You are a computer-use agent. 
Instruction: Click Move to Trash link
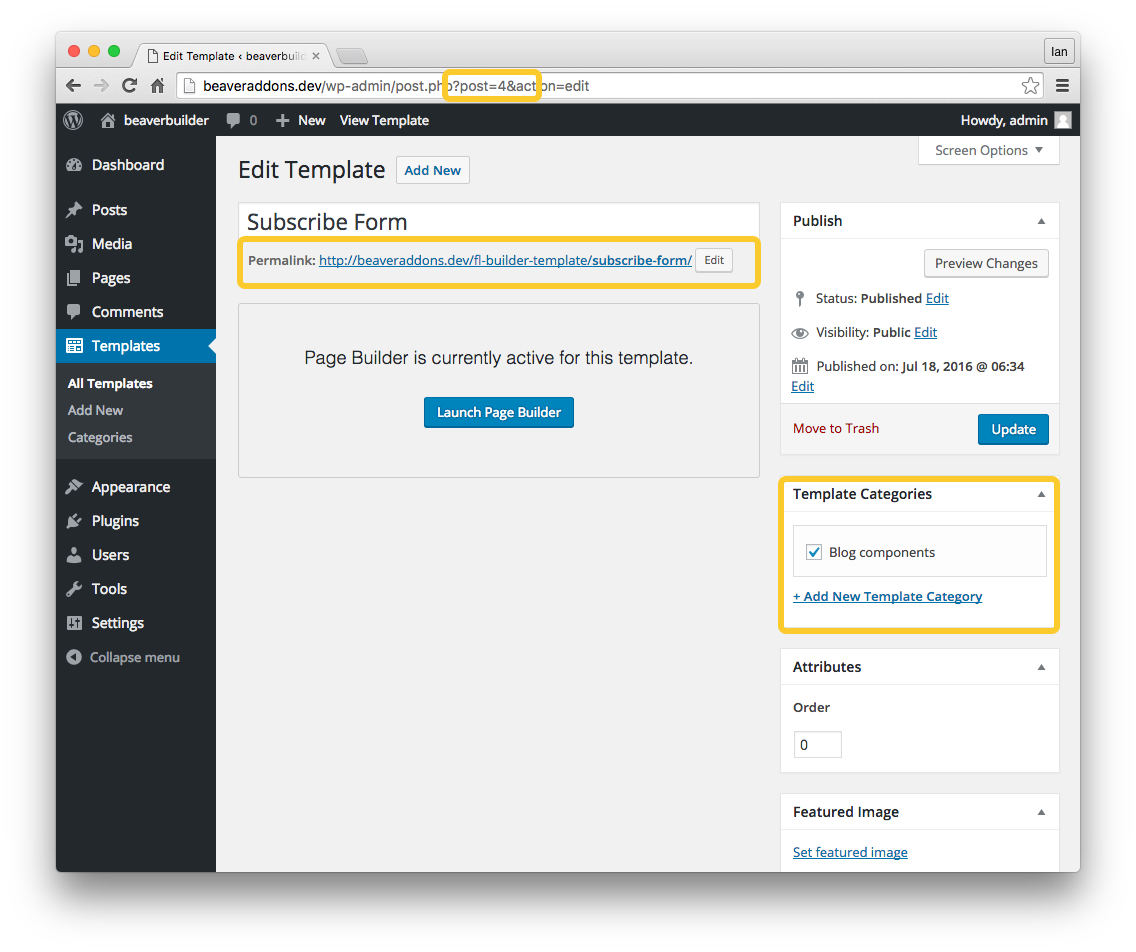pyautogui.click(x=835, y=428)
